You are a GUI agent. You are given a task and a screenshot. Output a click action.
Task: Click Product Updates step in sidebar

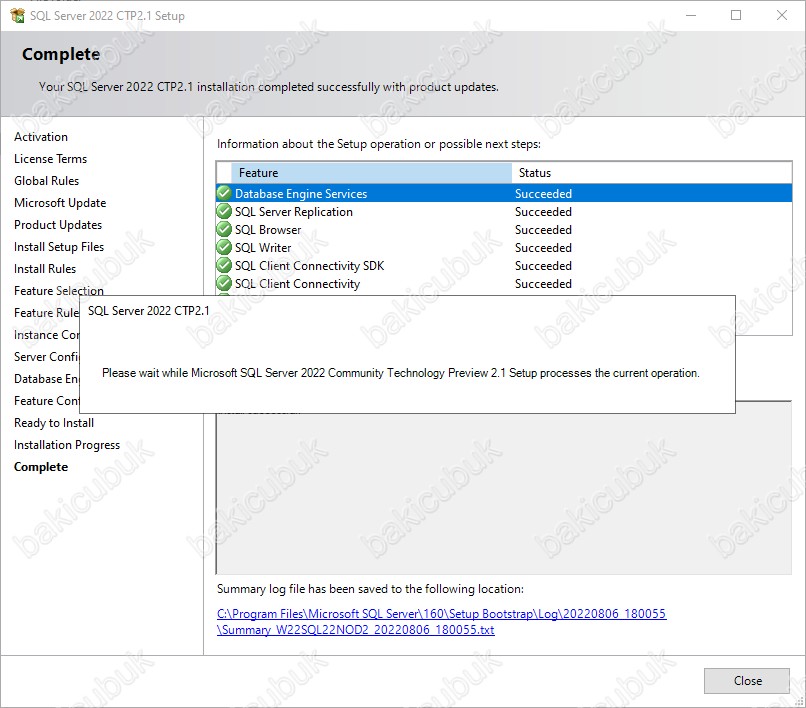[58, 225]
